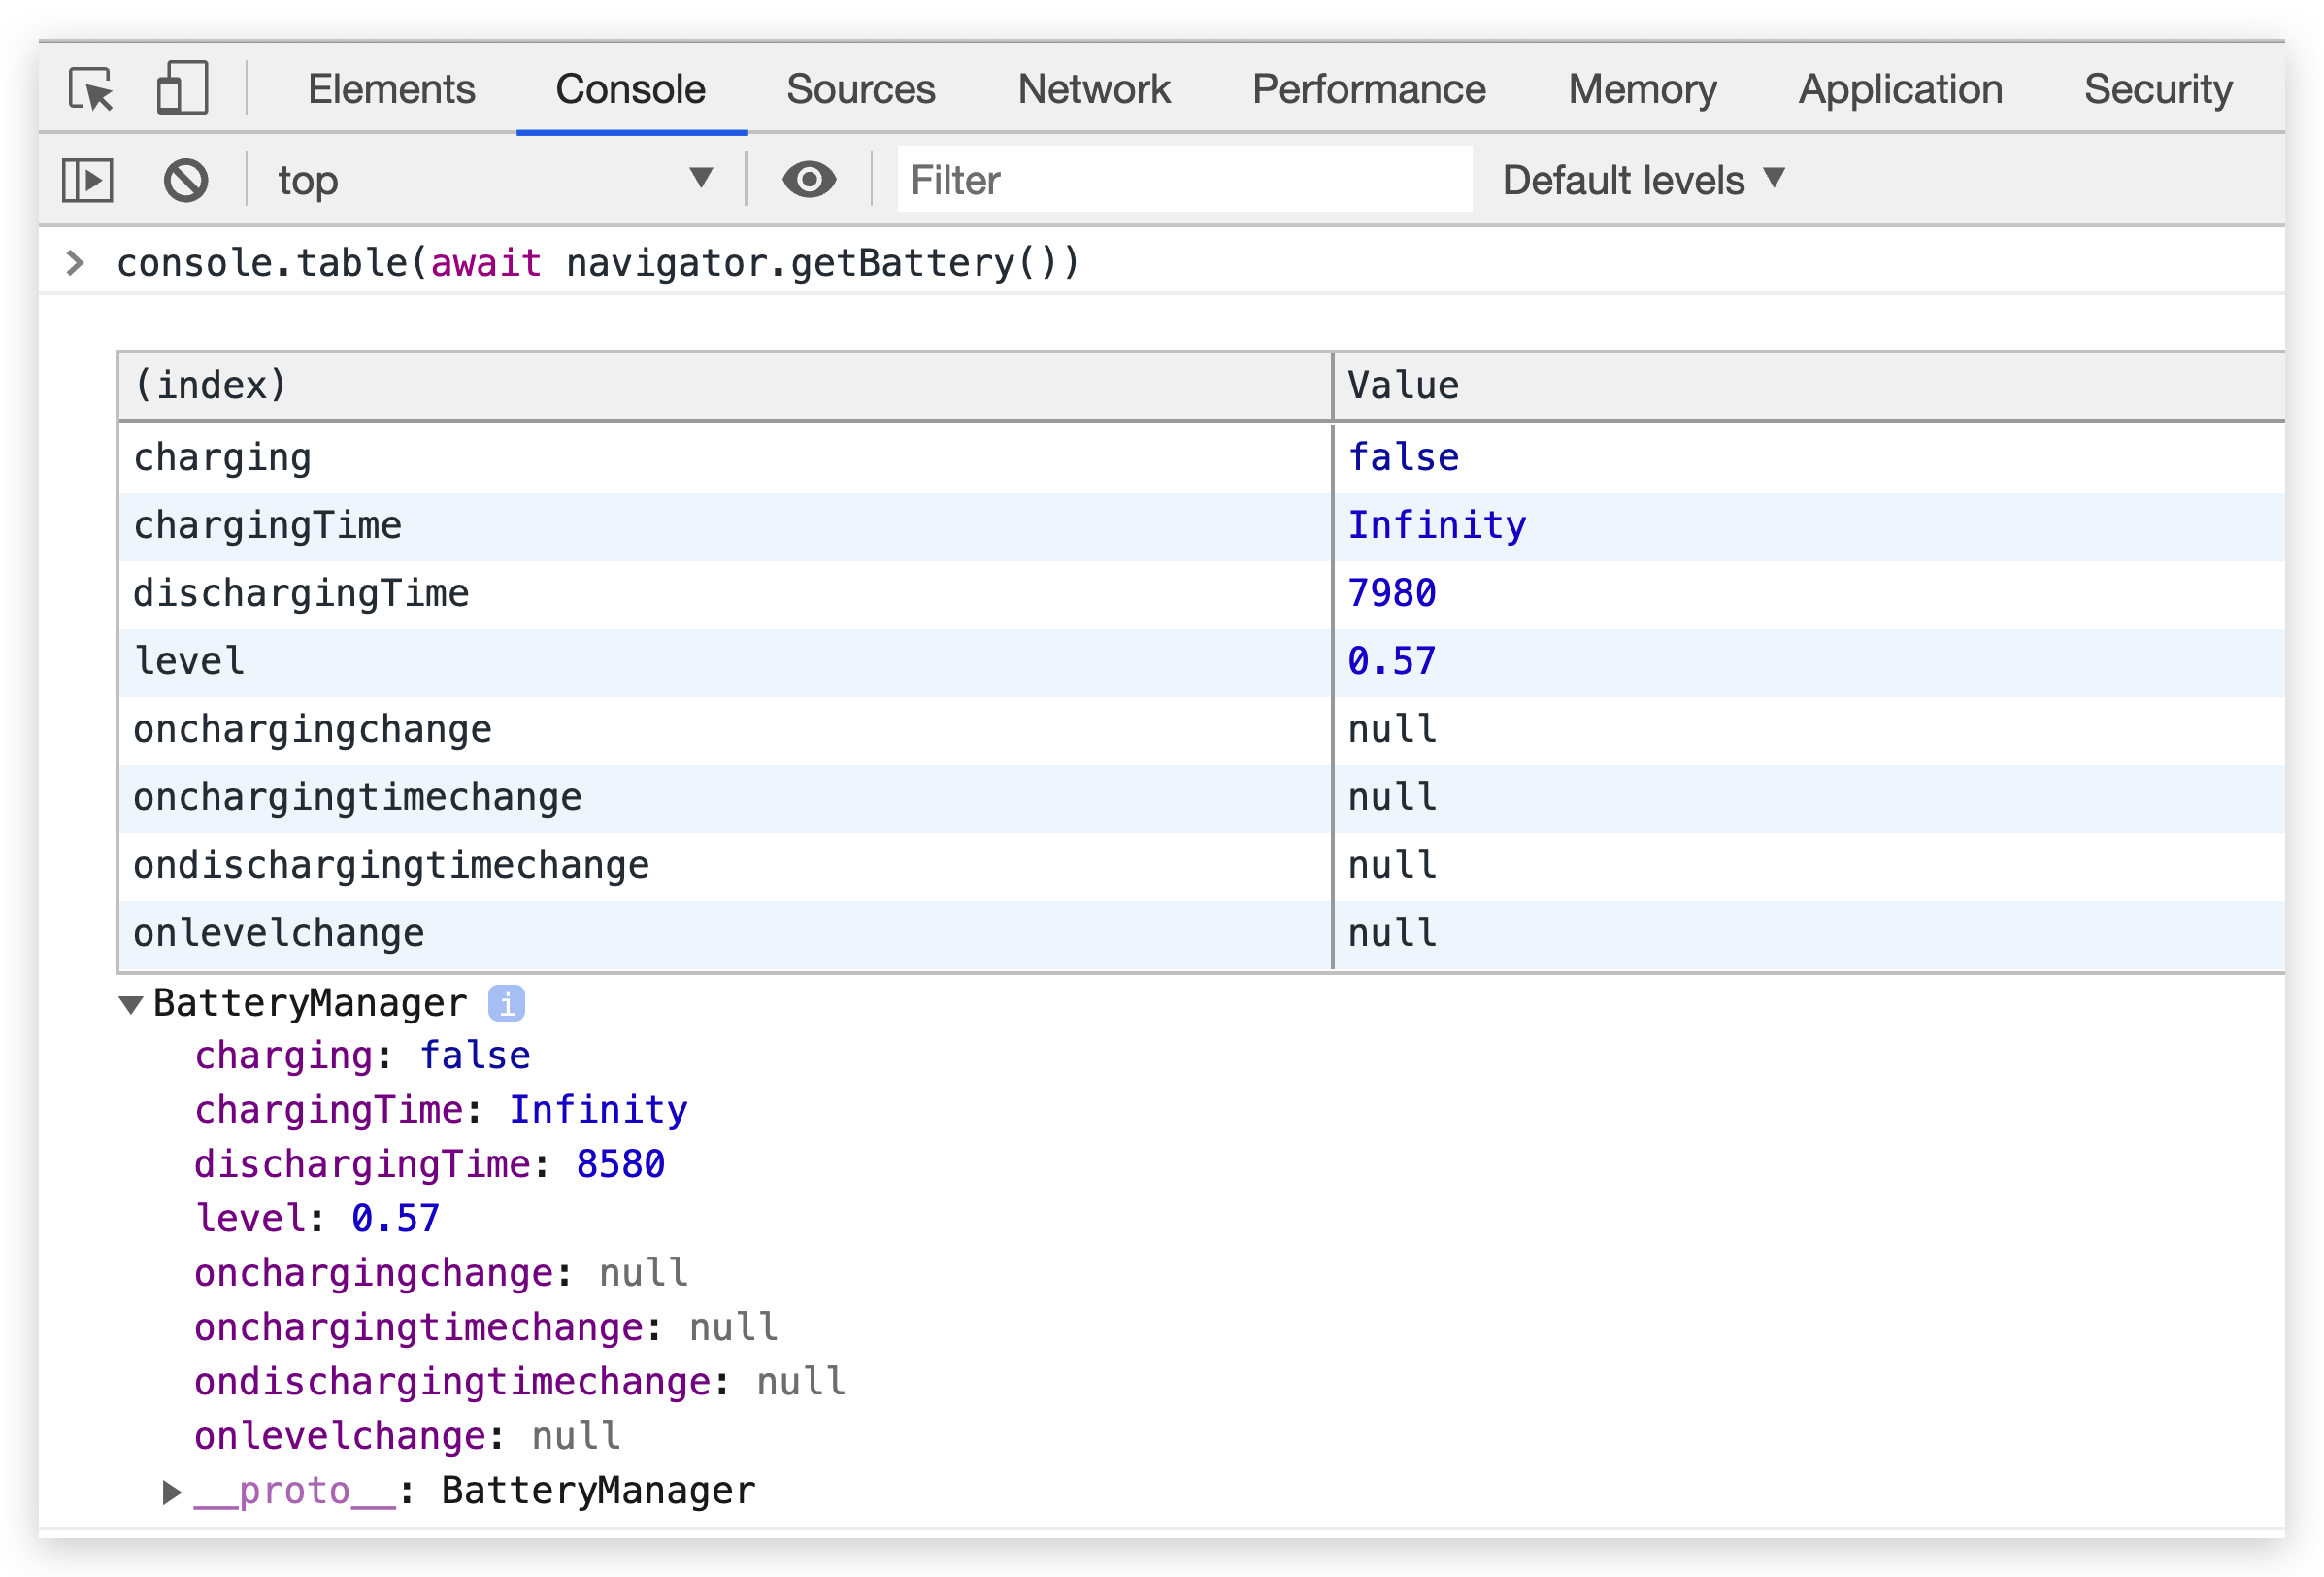This screenshot has width=2324, height=1577.
Task: Click the Filter input field
Action: (1184, 181)
